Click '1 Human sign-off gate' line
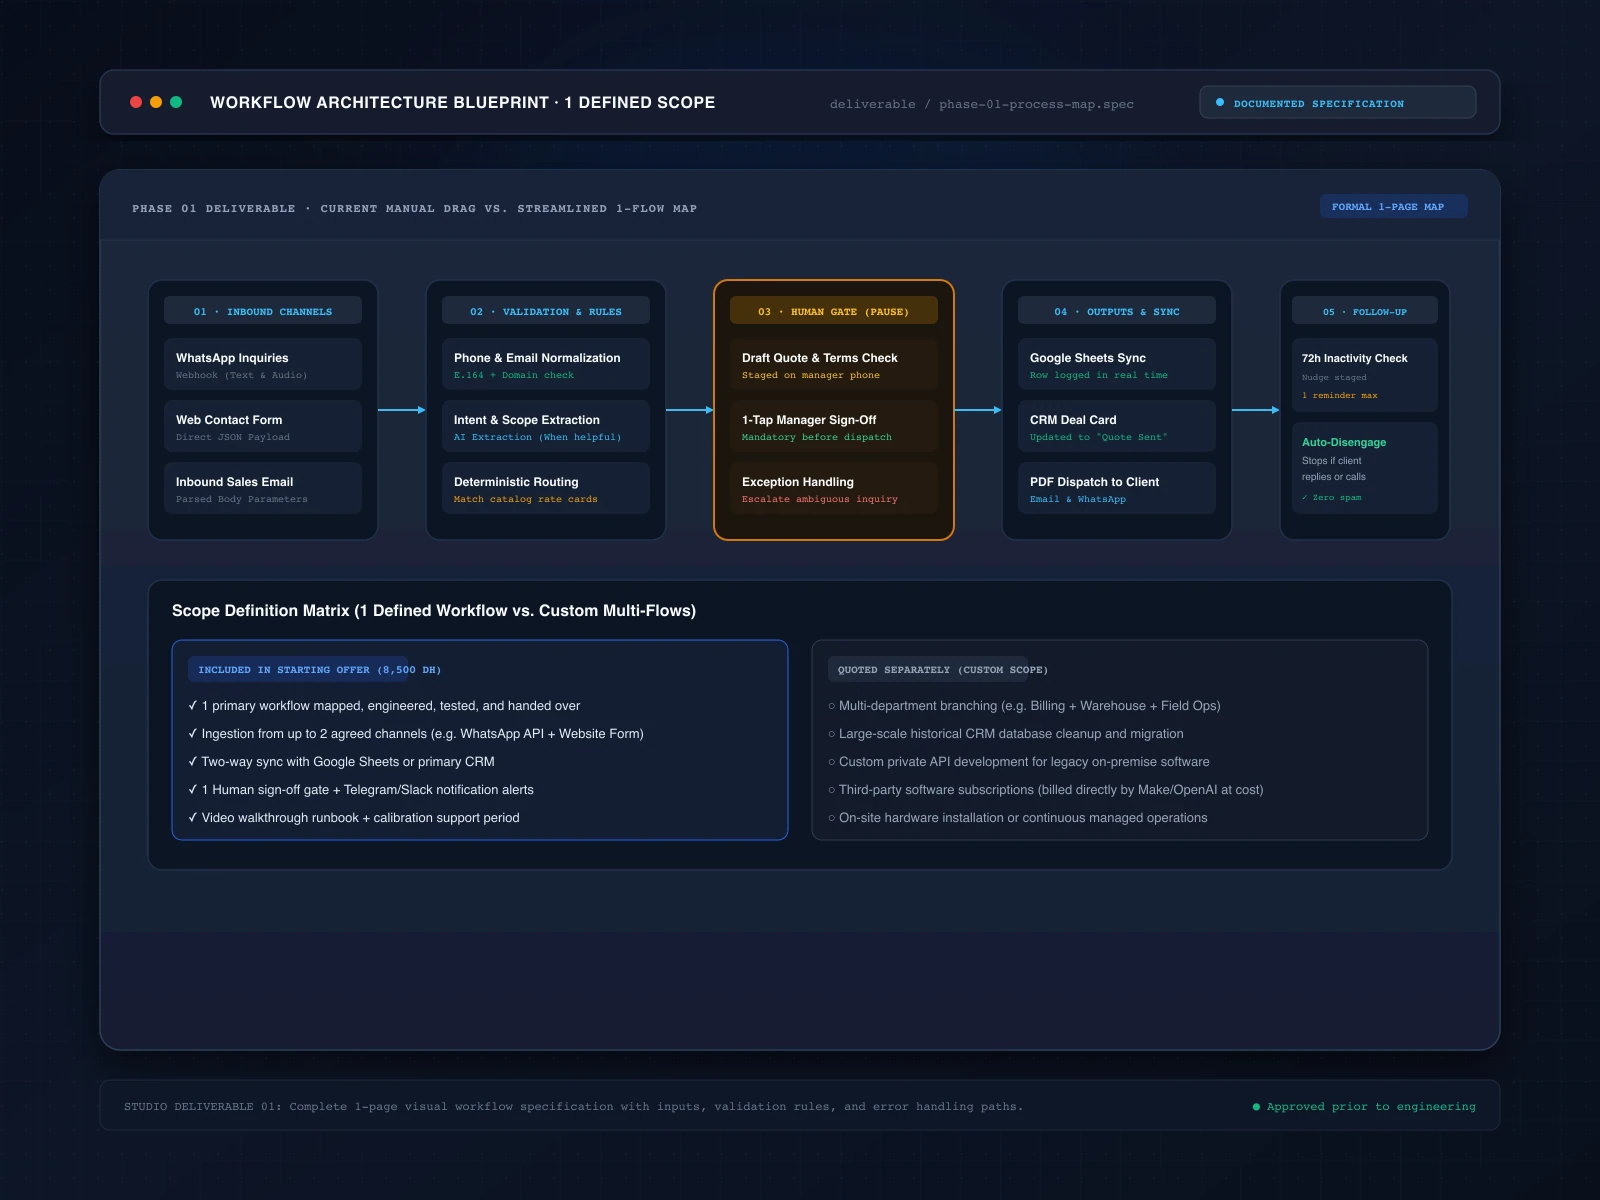 click(x=361, y=790)
